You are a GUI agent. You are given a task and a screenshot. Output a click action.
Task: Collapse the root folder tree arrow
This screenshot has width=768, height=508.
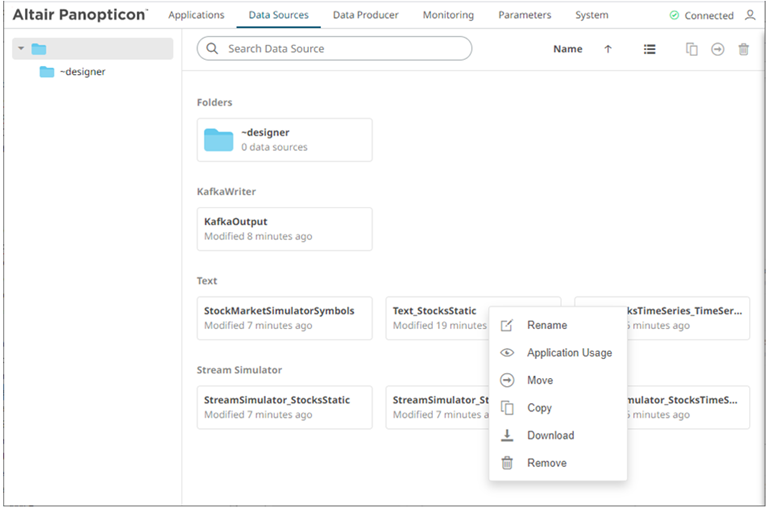tap(22, 49)
